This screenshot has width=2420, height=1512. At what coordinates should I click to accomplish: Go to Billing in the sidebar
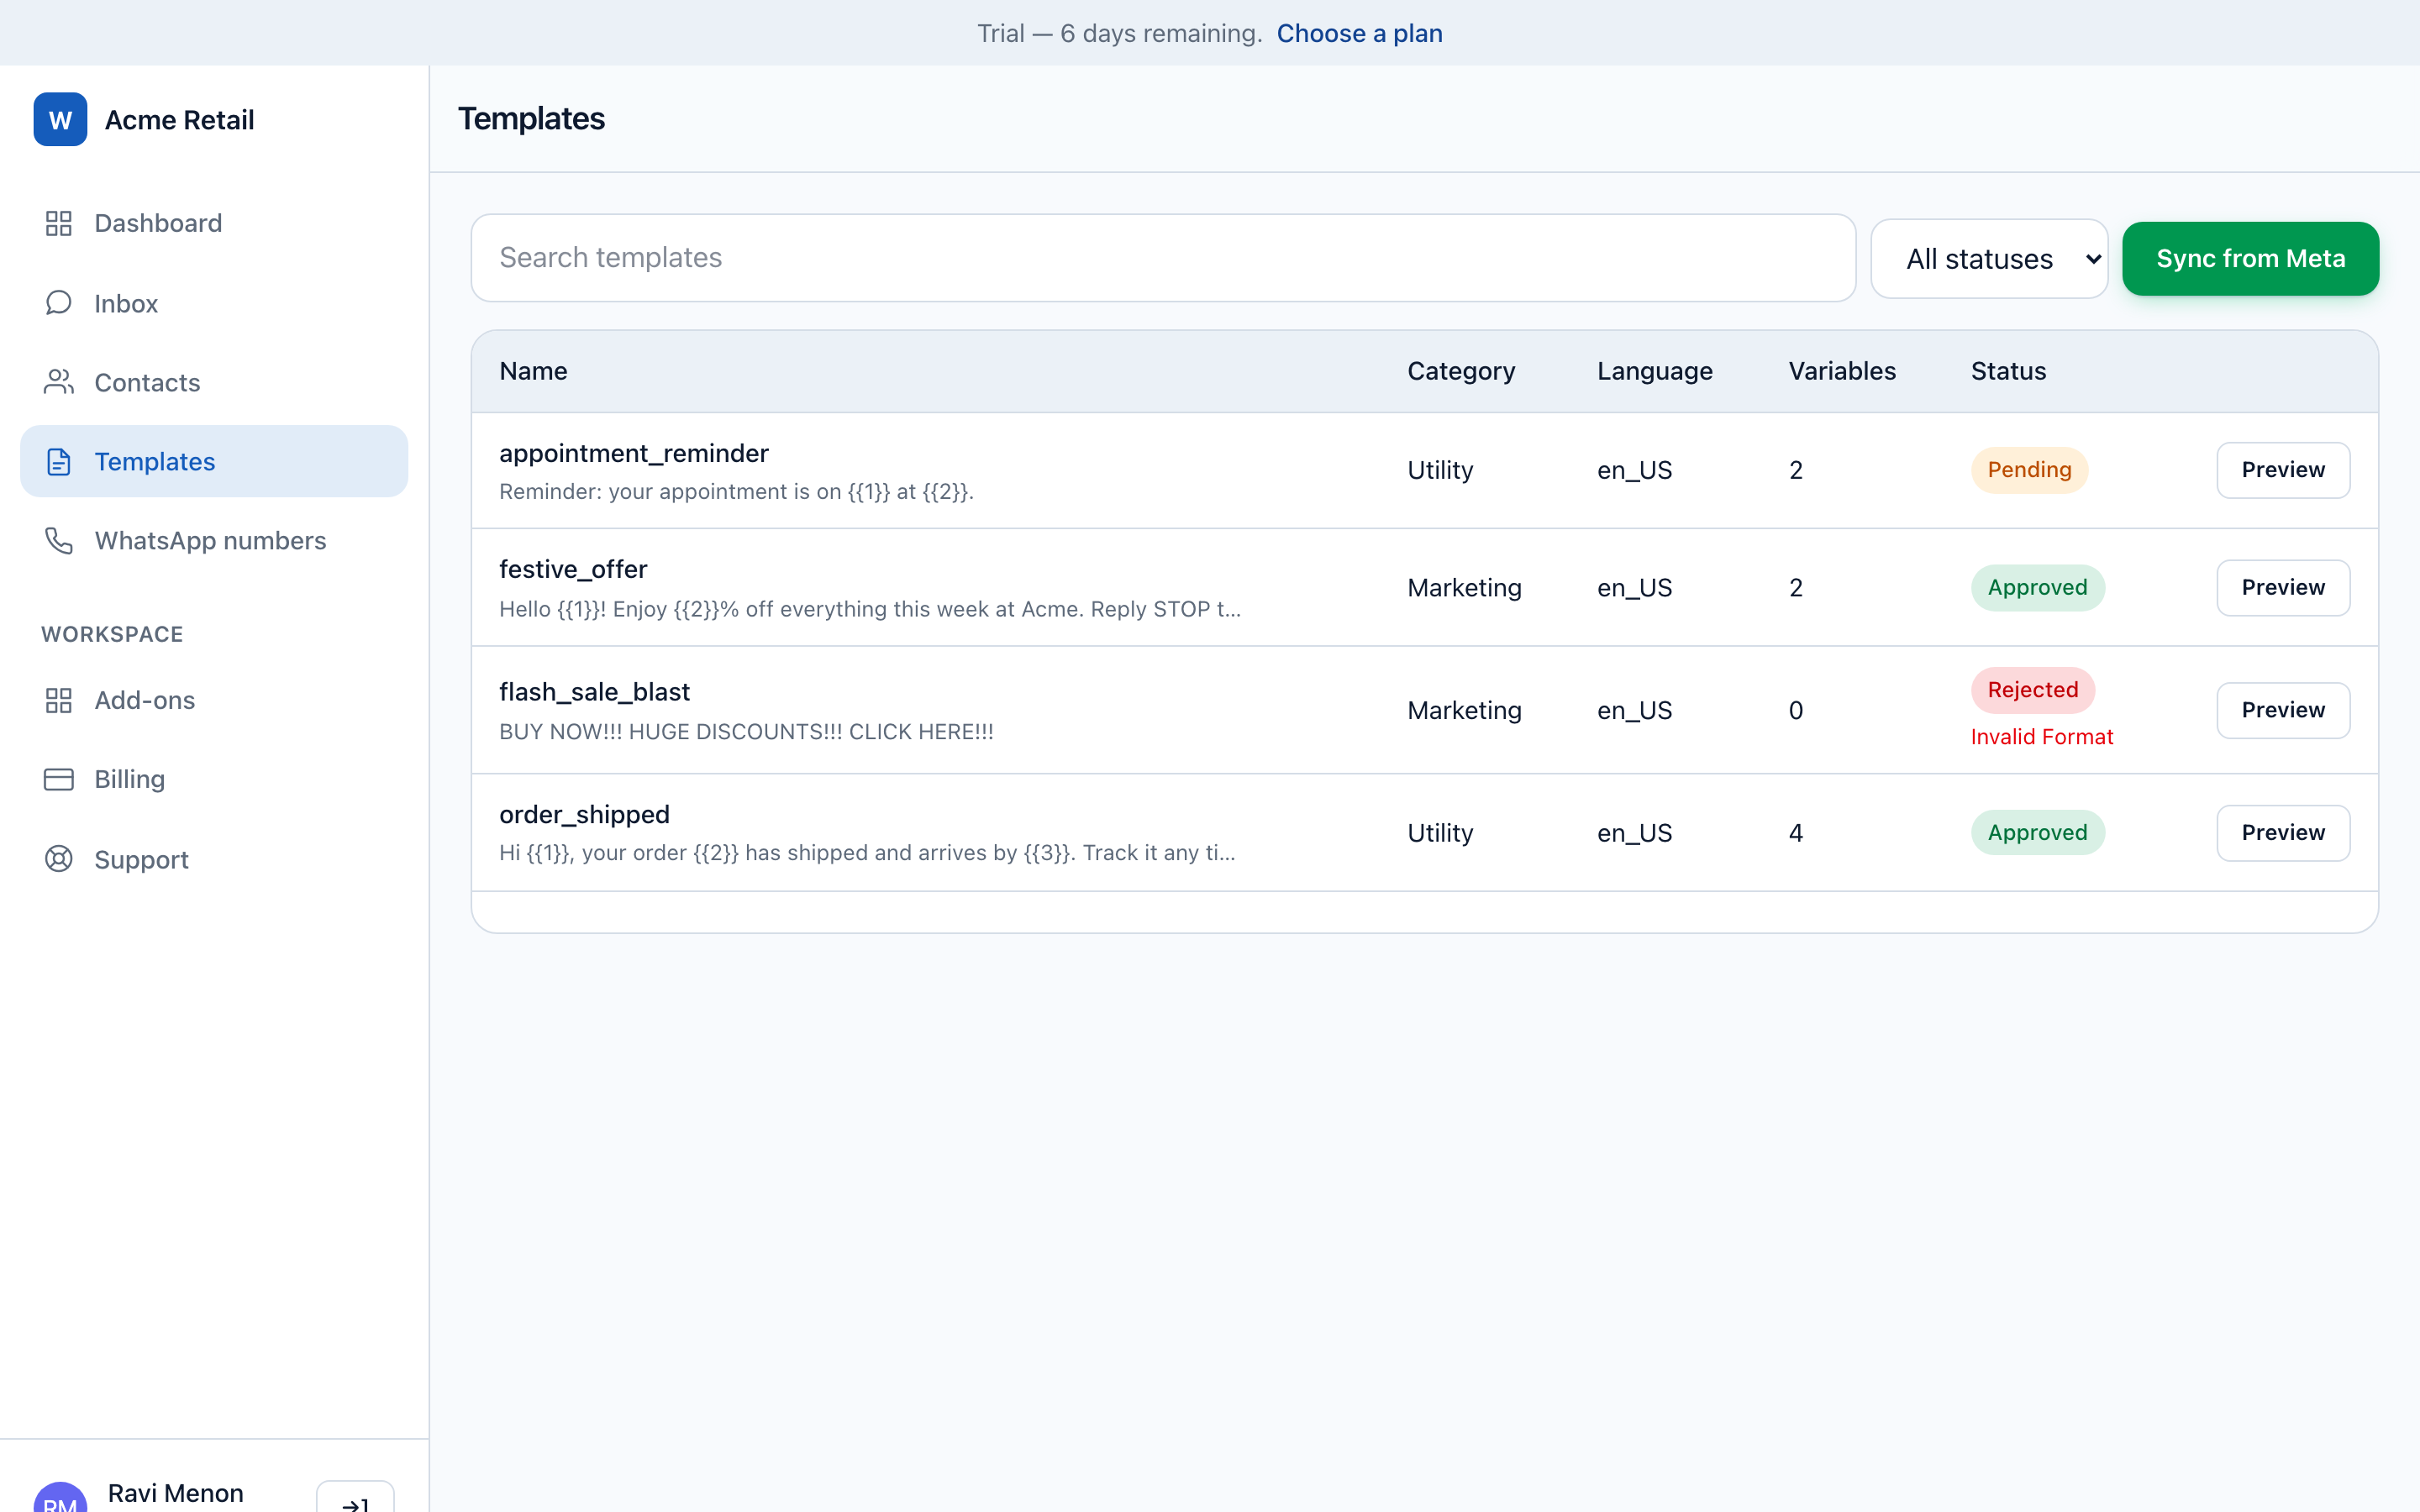click(x=214, y=779)
